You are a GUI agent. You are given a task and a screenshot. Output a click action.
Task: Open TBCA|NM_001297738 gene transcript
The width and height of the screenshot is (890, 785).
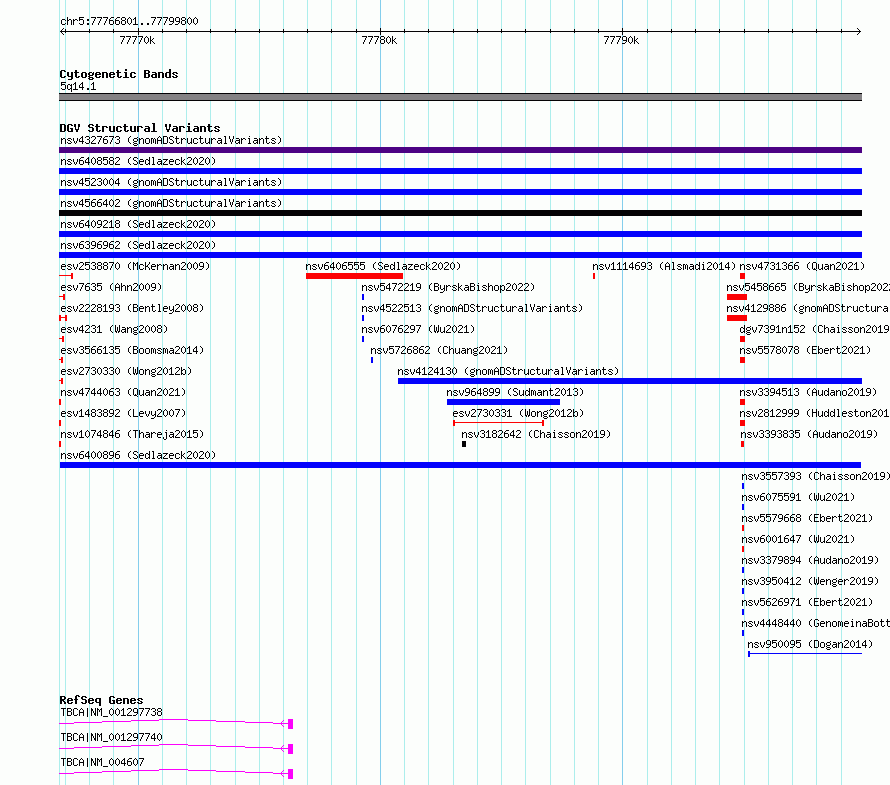pos(176,723)
